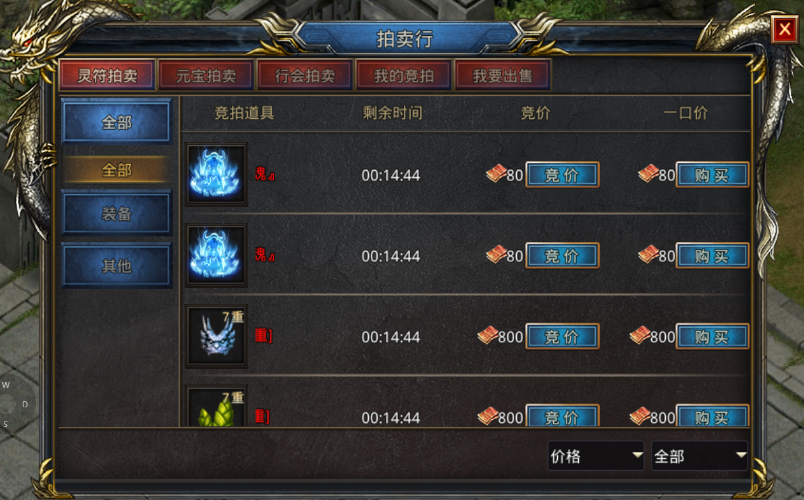Open the 价格 sort dropdown

coord(596,455)
